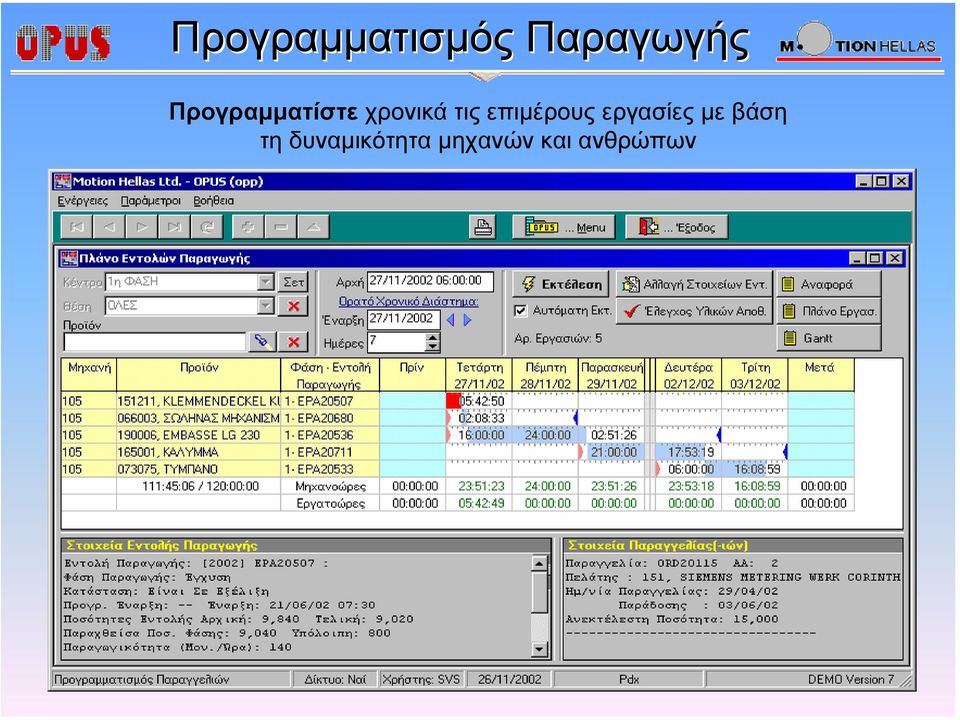Select row 190006, EMBASSE LG 230

point(198,435)
